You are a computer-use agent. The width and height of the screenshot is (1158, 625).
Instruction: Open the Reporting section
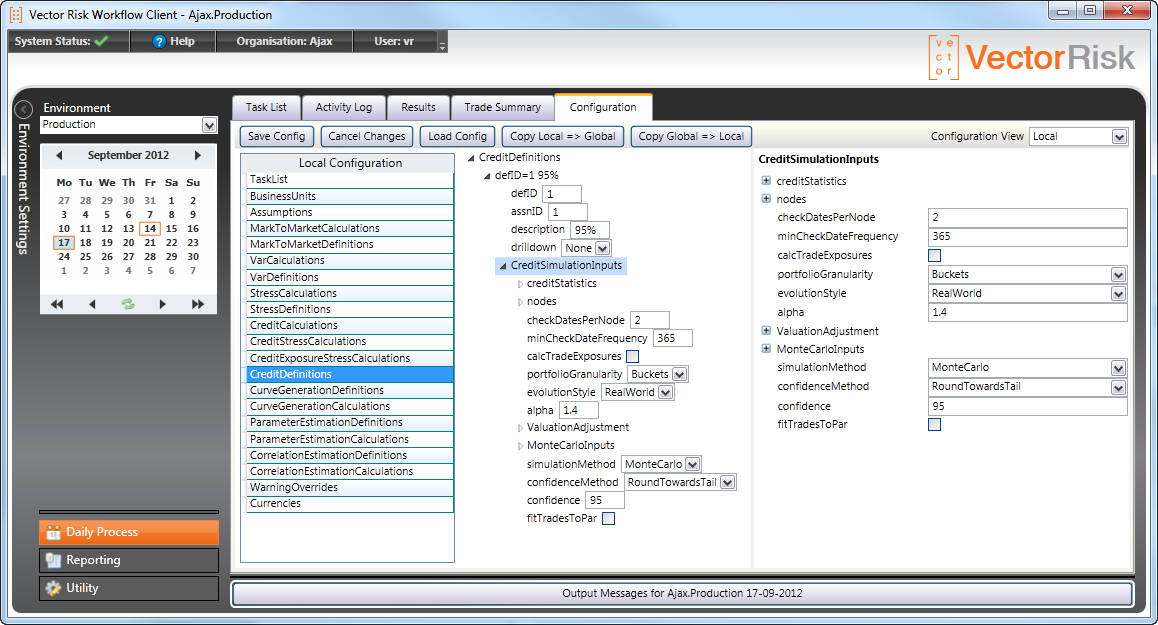pyautogui.click(x=129, y=561)
